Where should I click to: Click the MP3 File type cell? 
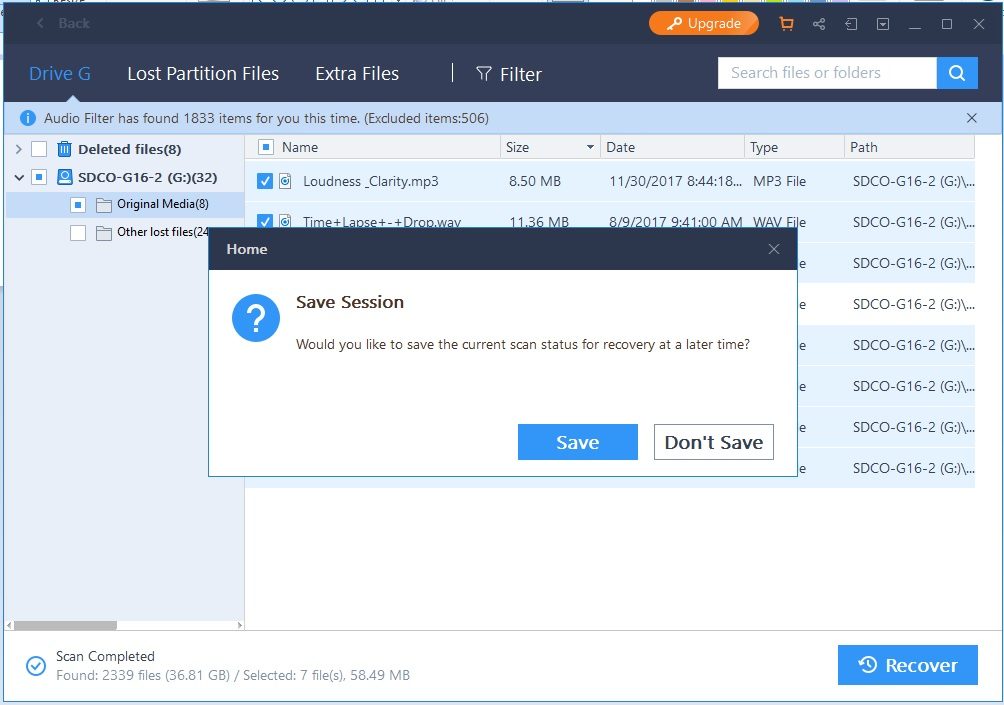coord(779,181)
